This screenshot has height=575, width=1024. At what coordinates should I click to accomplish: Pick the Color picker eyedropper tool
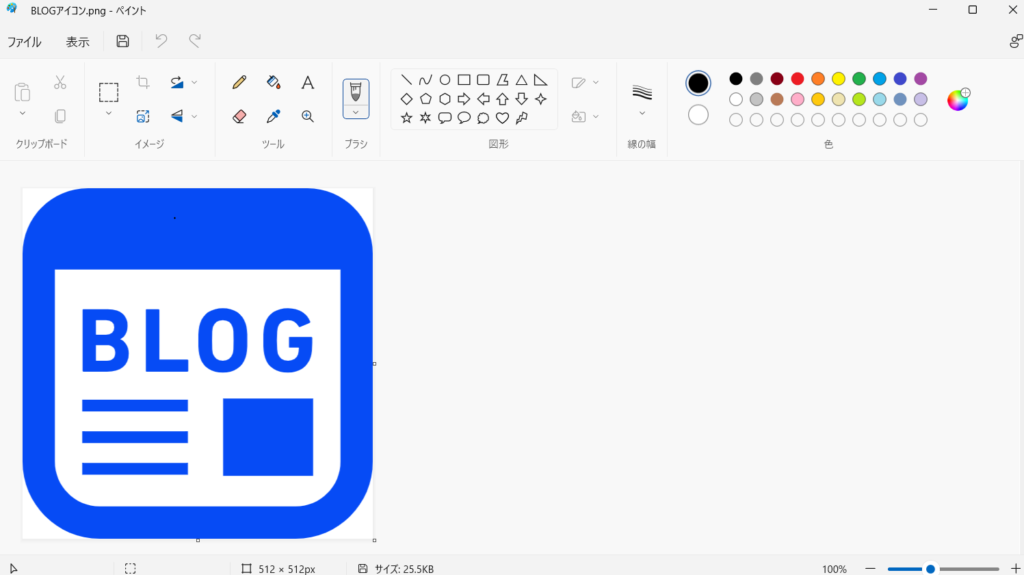point(273,116)
